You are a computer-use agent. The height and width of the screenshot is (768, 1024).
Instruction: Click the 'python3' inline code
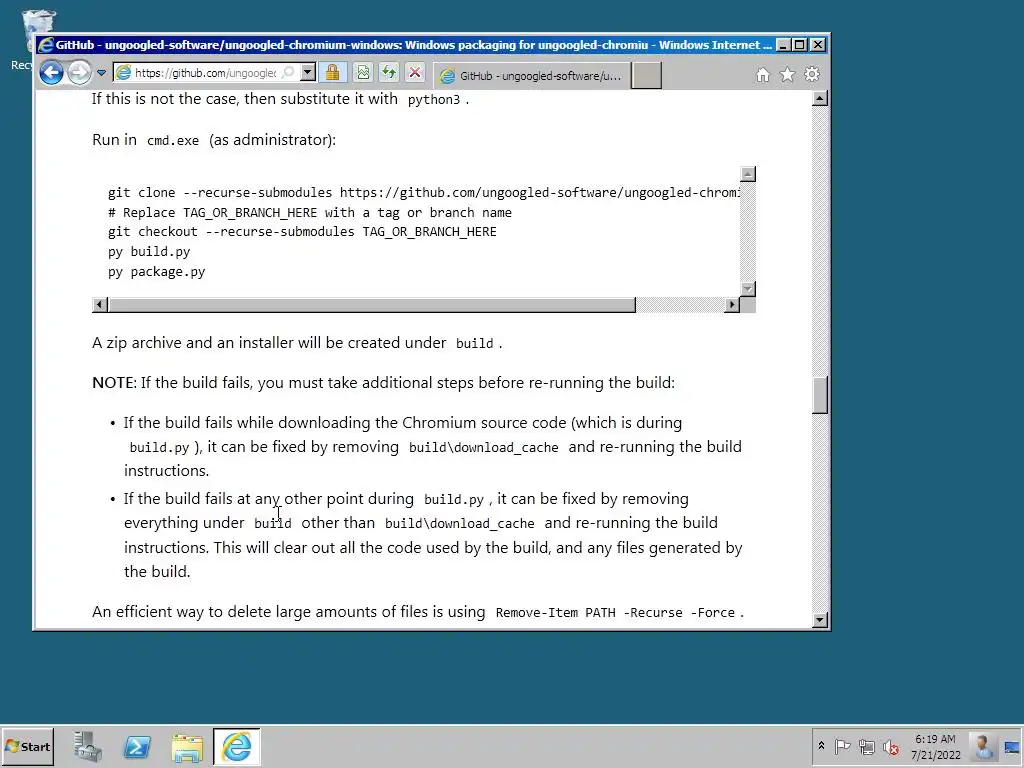click(434, 100)
